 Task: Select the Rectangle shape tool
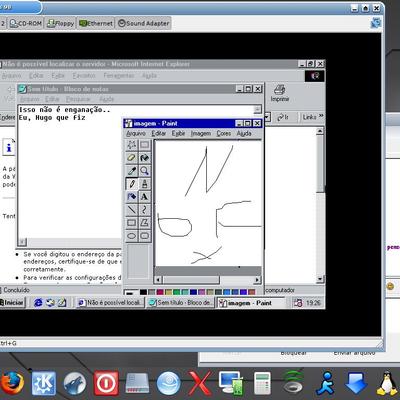[x=132, y=223]
